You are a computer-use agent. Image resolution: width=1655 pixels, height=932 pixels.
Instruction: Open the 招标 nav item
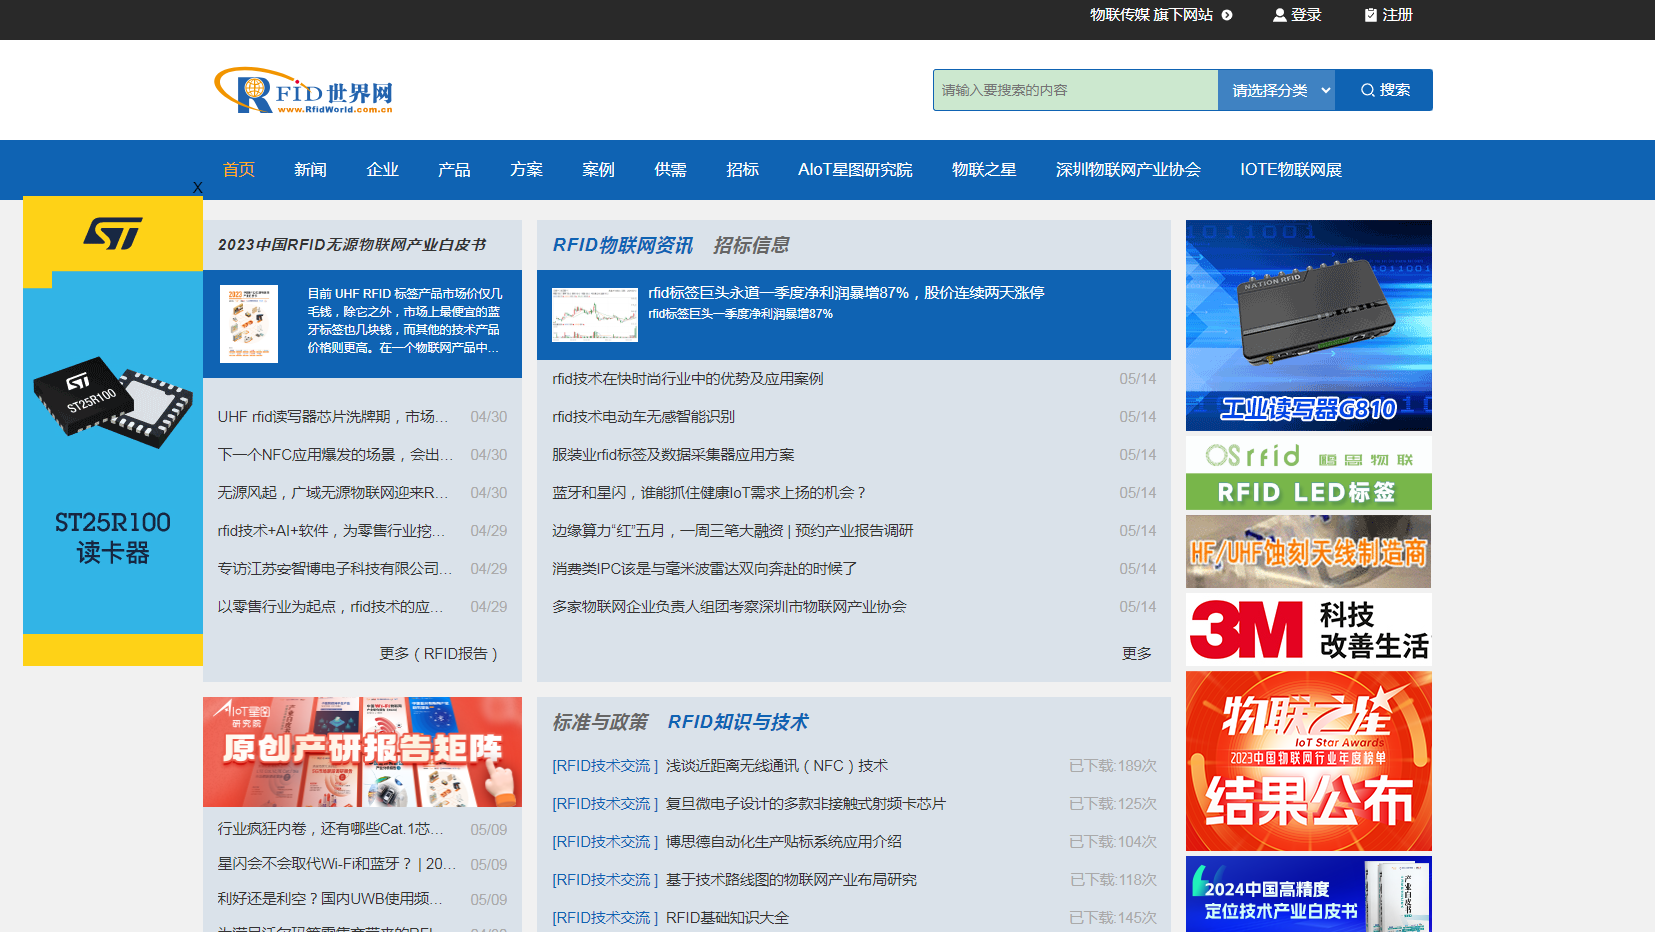coord(743,170)
